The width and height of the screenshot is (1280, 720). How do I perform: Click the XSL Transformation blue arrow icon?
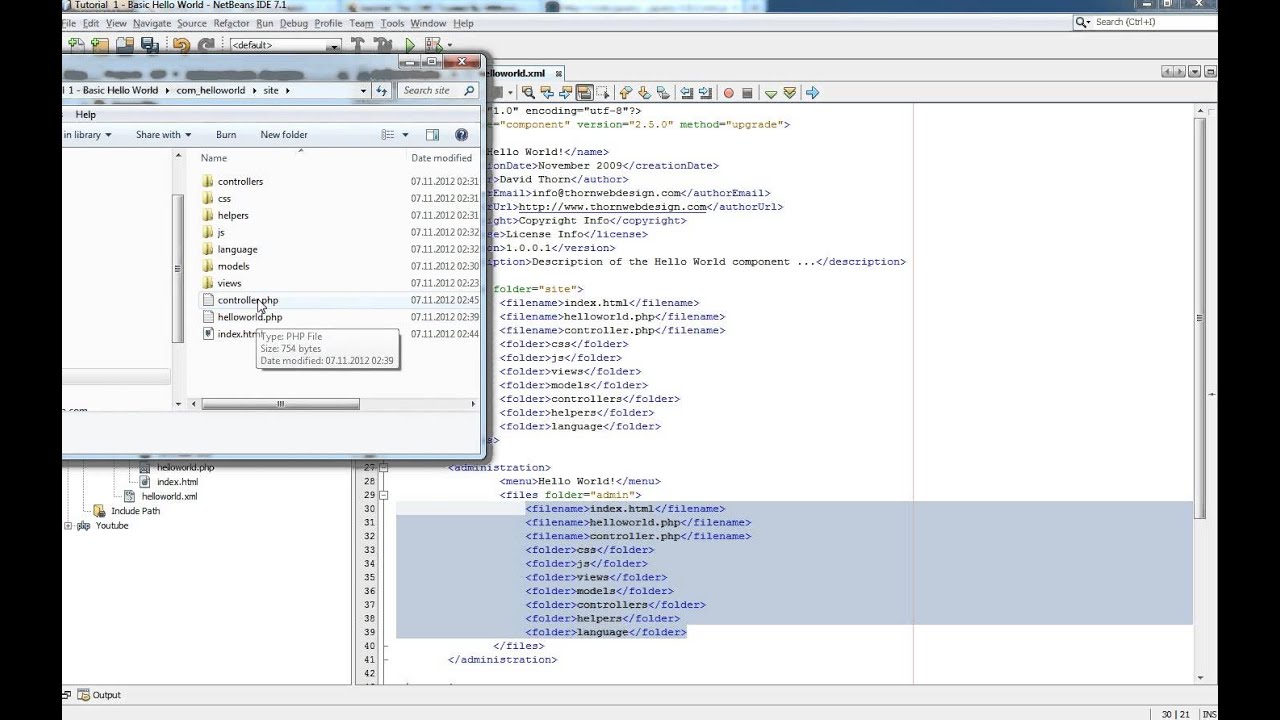tap(812, 93)
